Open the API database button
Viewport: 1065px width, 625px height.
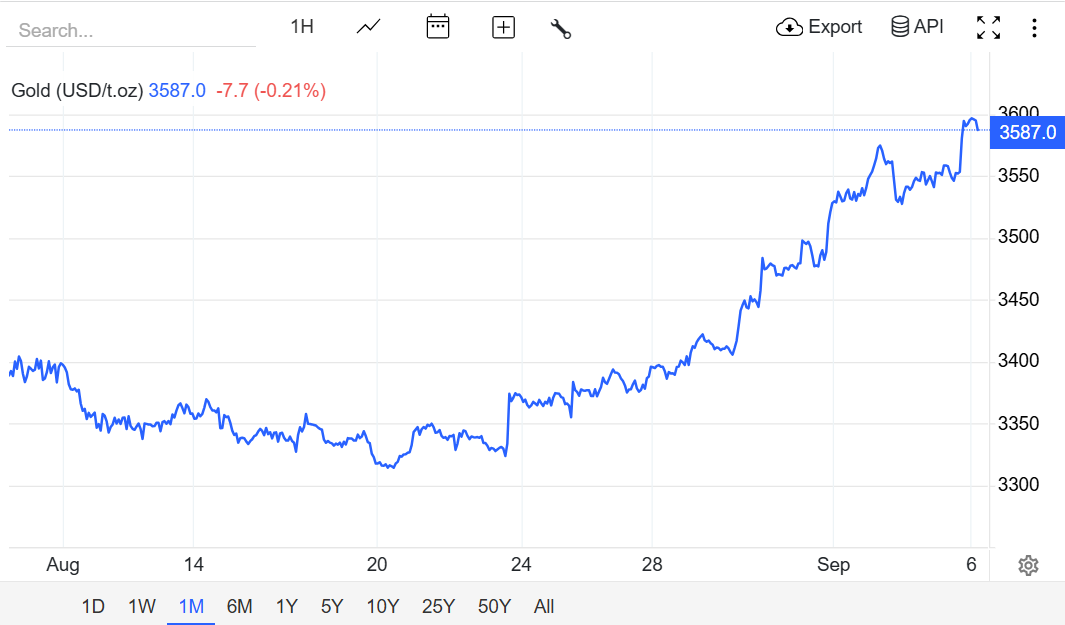pyautogui.click(x=917, y=27)
